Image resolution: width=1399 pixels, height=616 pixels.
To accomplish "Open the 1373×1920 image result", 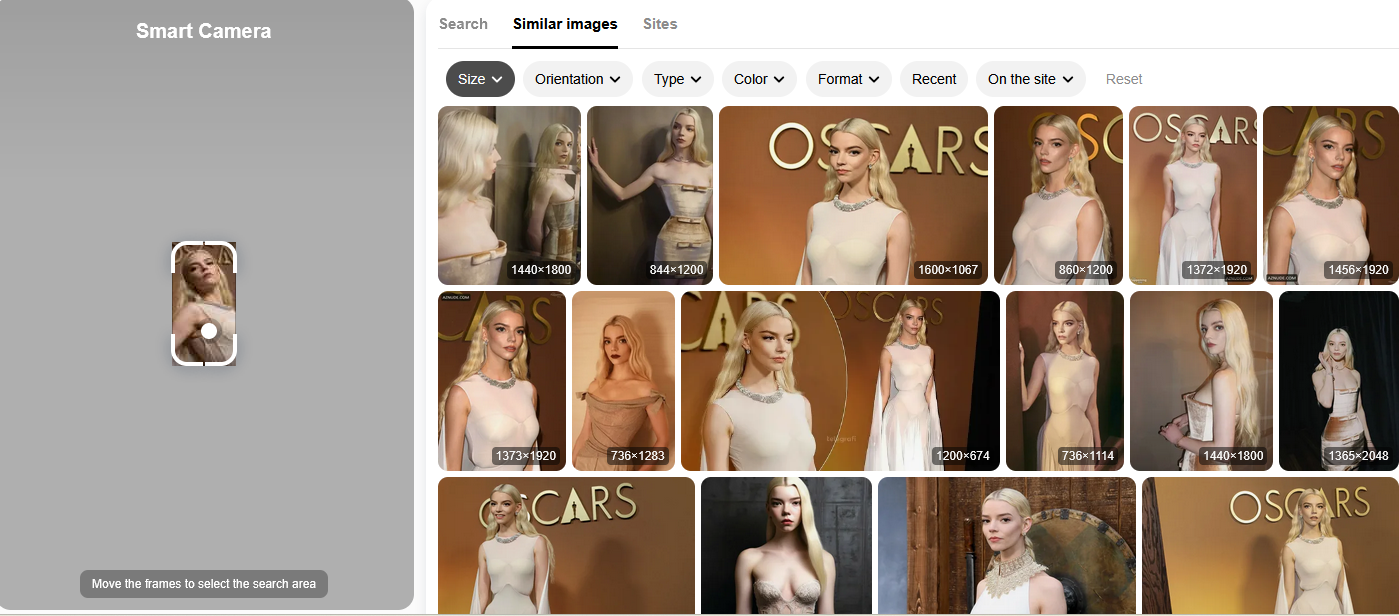I will [502, 381].
